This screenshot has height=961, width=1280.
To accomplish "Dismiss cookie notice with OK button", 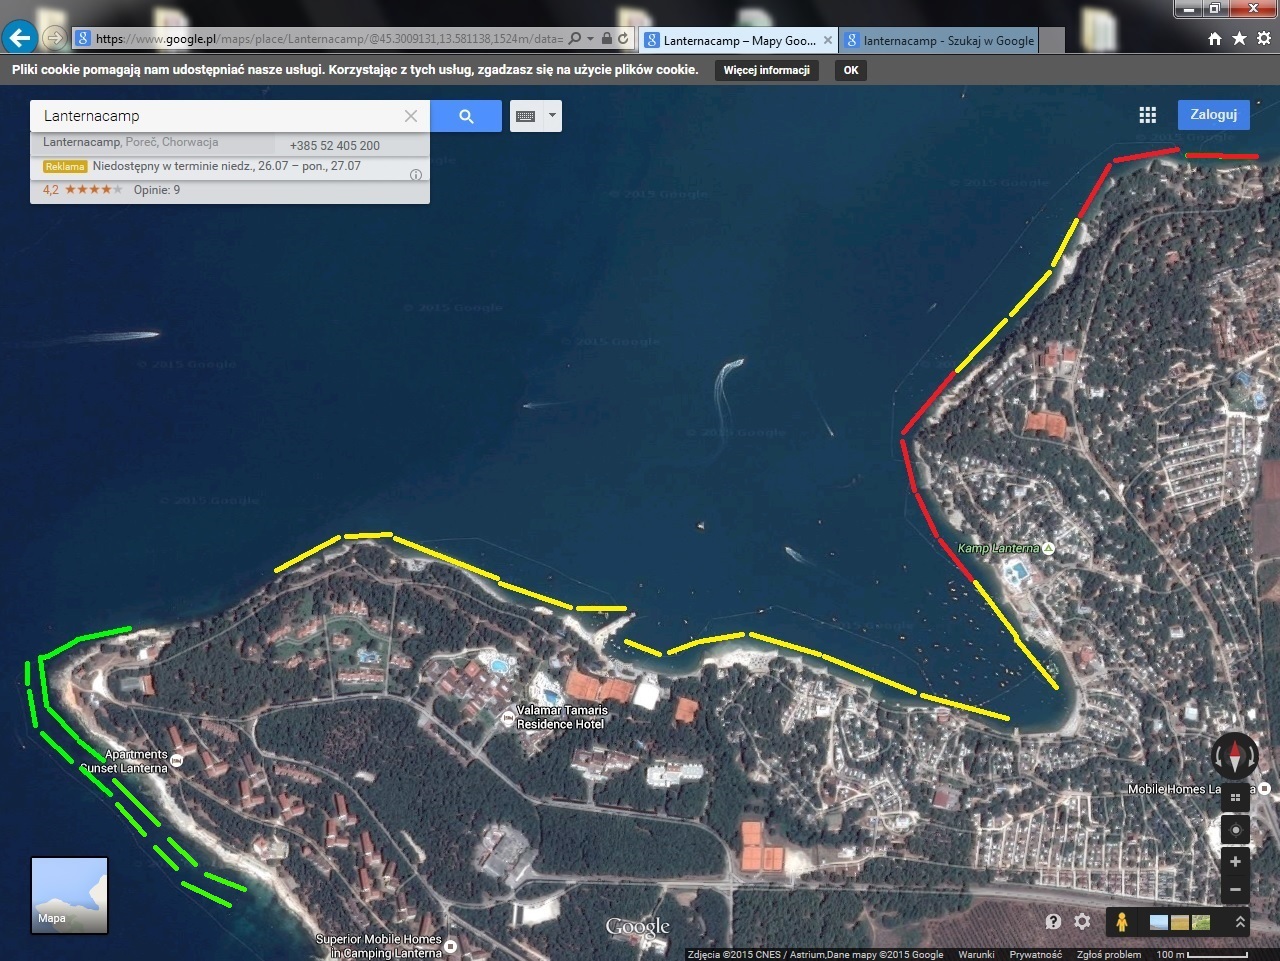I will (x=851, y=70).
